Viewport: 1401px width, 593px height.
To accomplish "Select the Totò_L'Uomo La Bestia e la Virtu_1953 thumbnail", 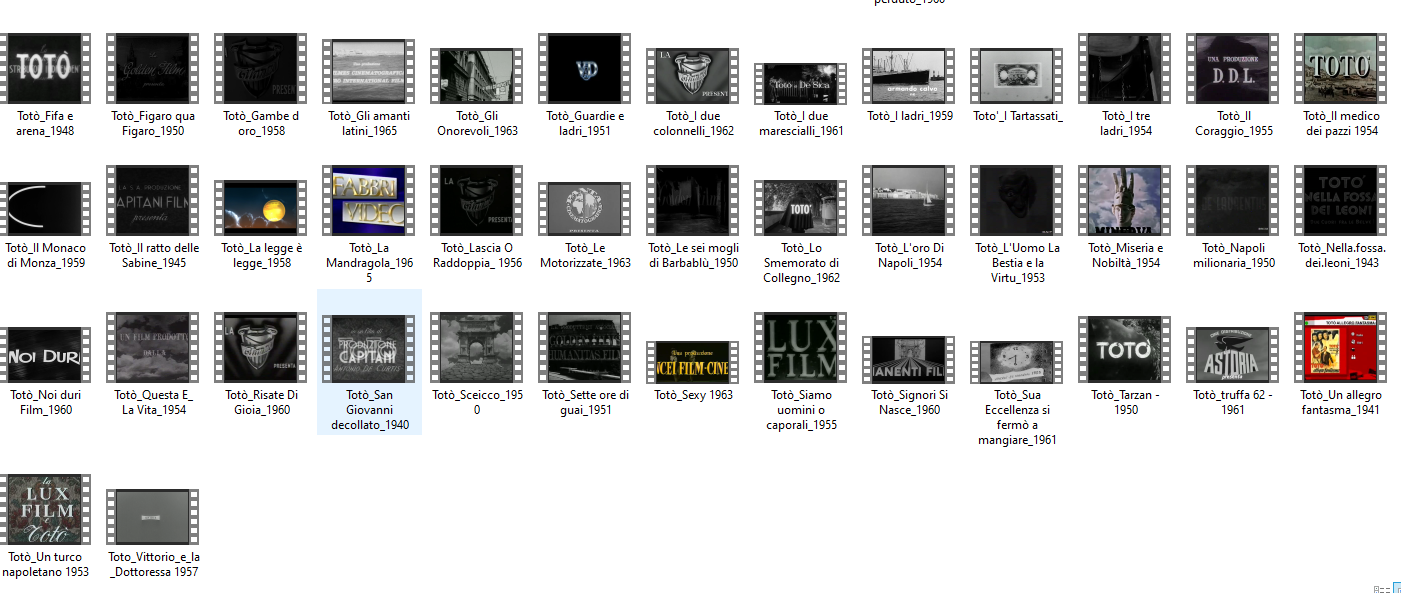I will (1017, 200).
